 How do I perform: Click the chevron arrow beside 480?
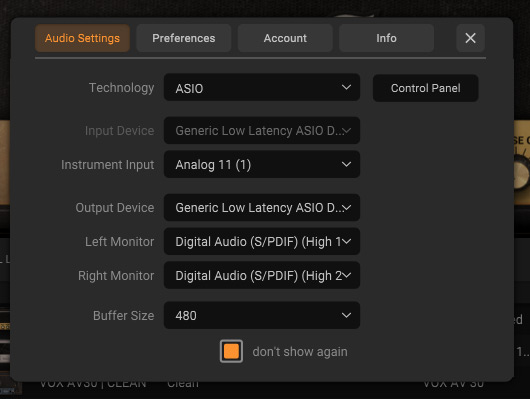coord(346,315)
